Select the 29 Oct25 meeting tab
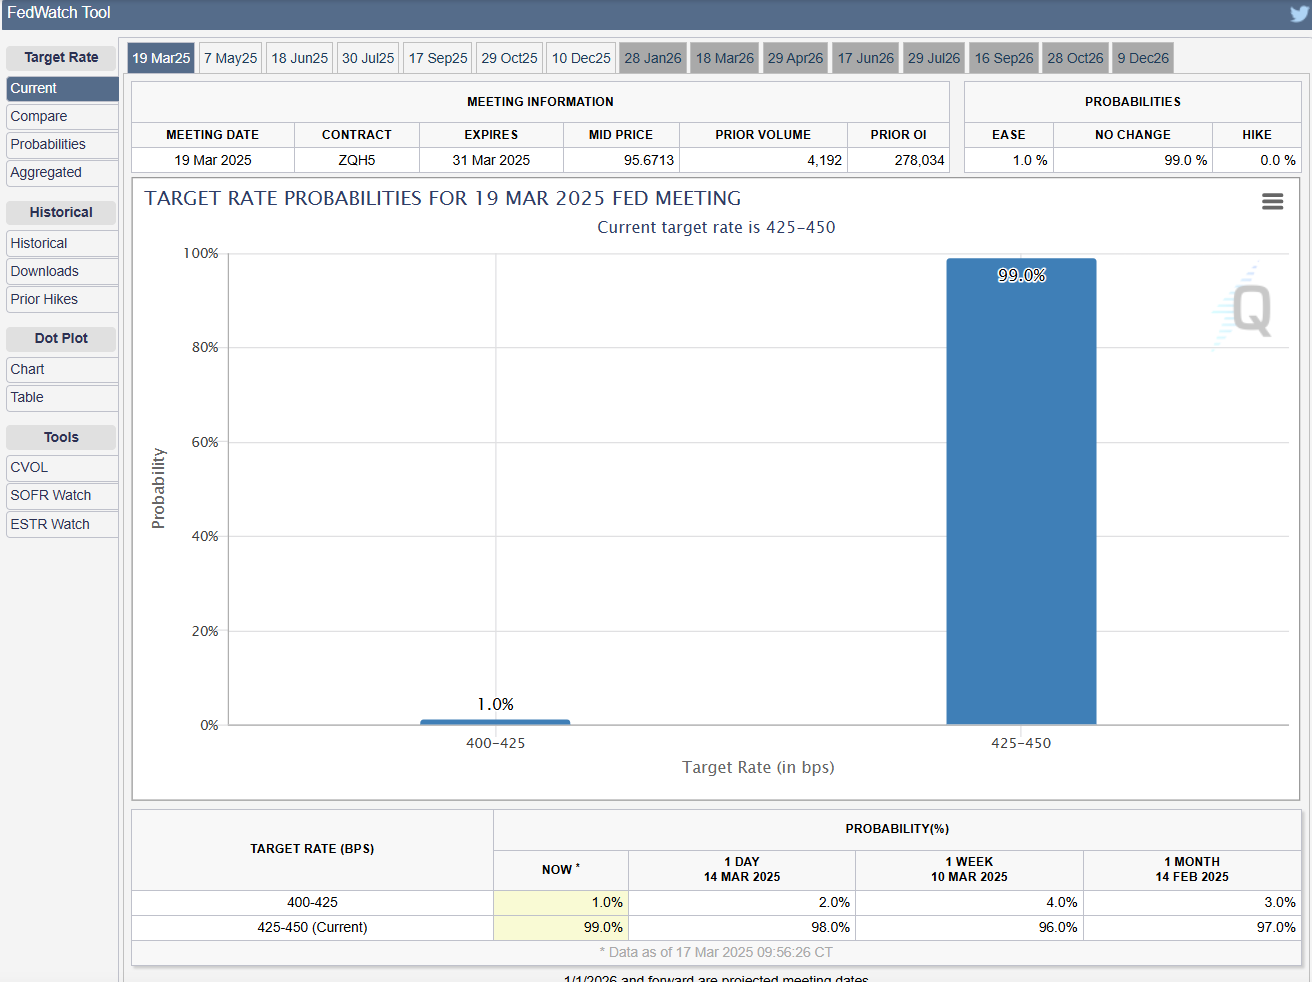Screen dimensions: 1312x982 click(x=509, y=58)
